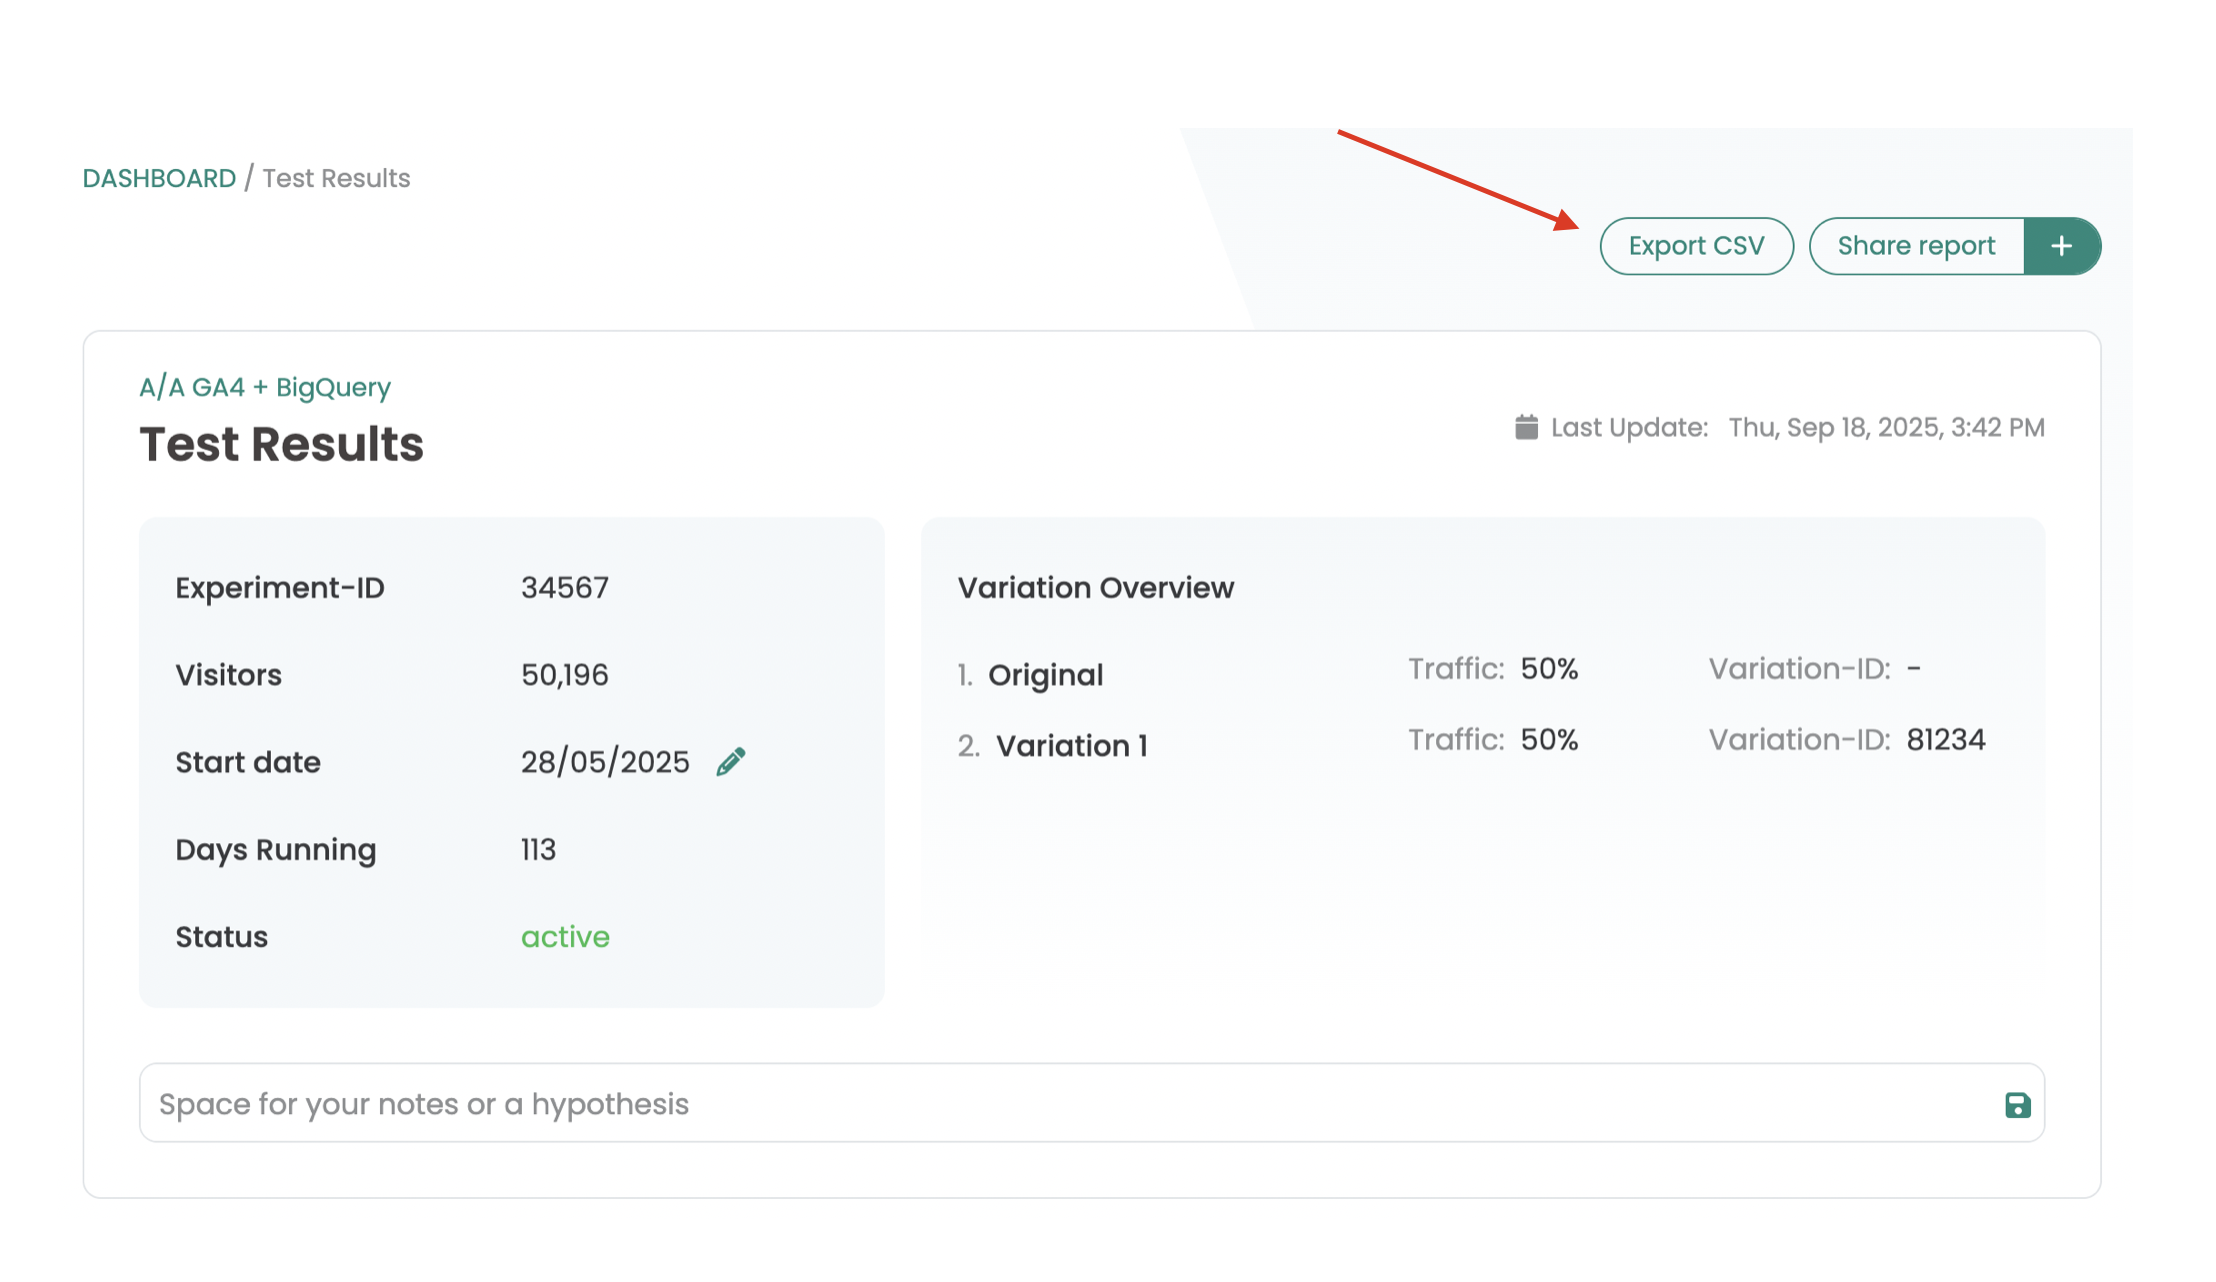This screenshot has height=1282, width=2216.
Task: Click the active status value
Action: 565,937
